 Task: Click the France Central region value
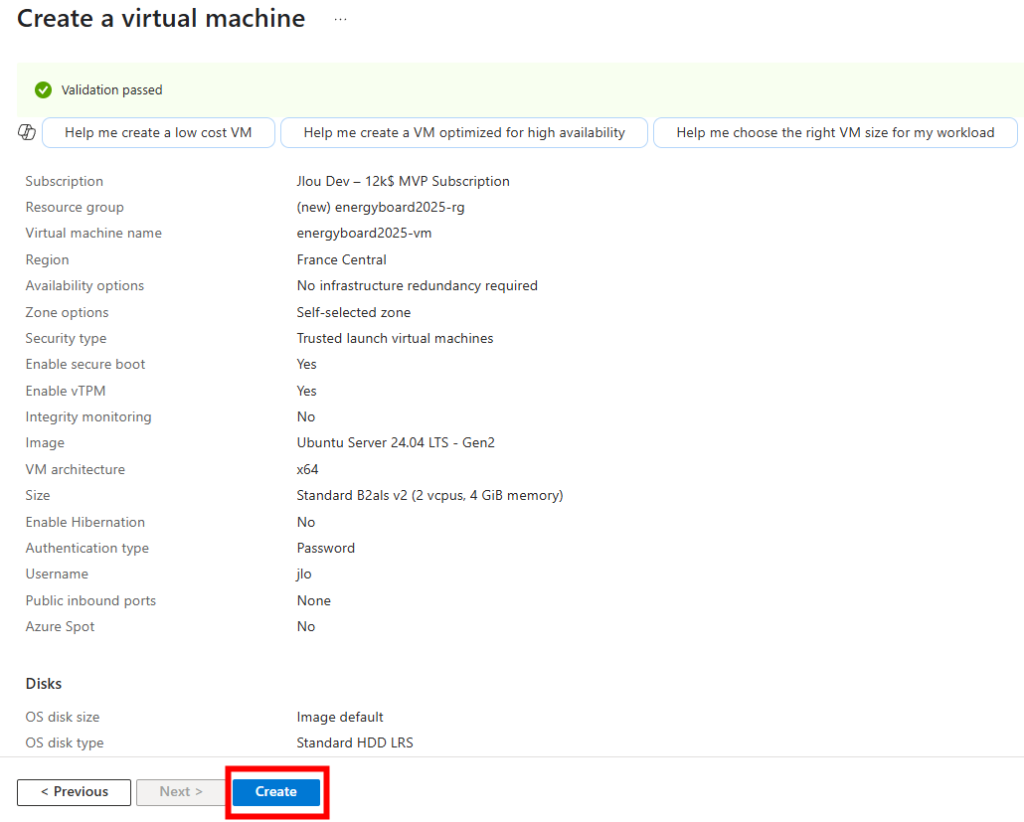342,260
